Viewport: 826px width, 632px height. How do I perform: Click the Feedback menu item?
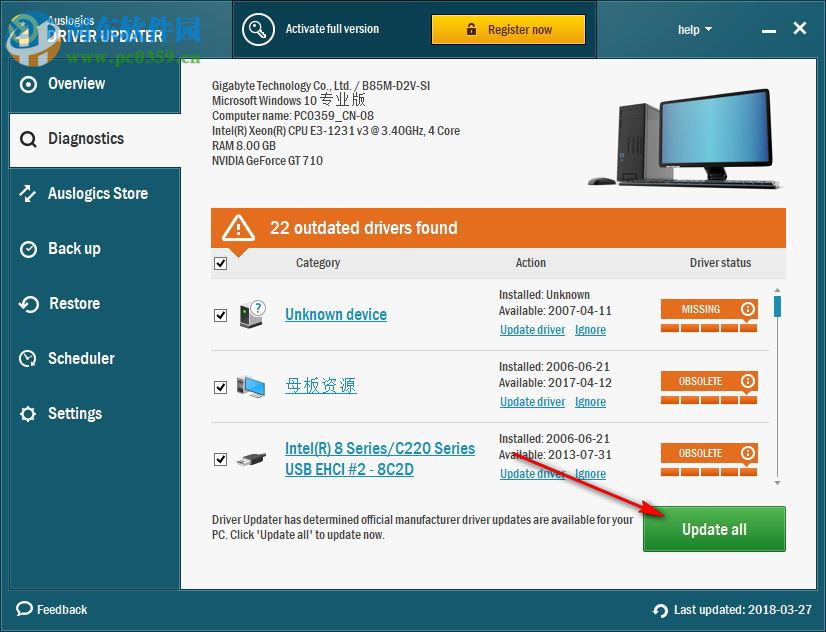click(x=51, y=609)
